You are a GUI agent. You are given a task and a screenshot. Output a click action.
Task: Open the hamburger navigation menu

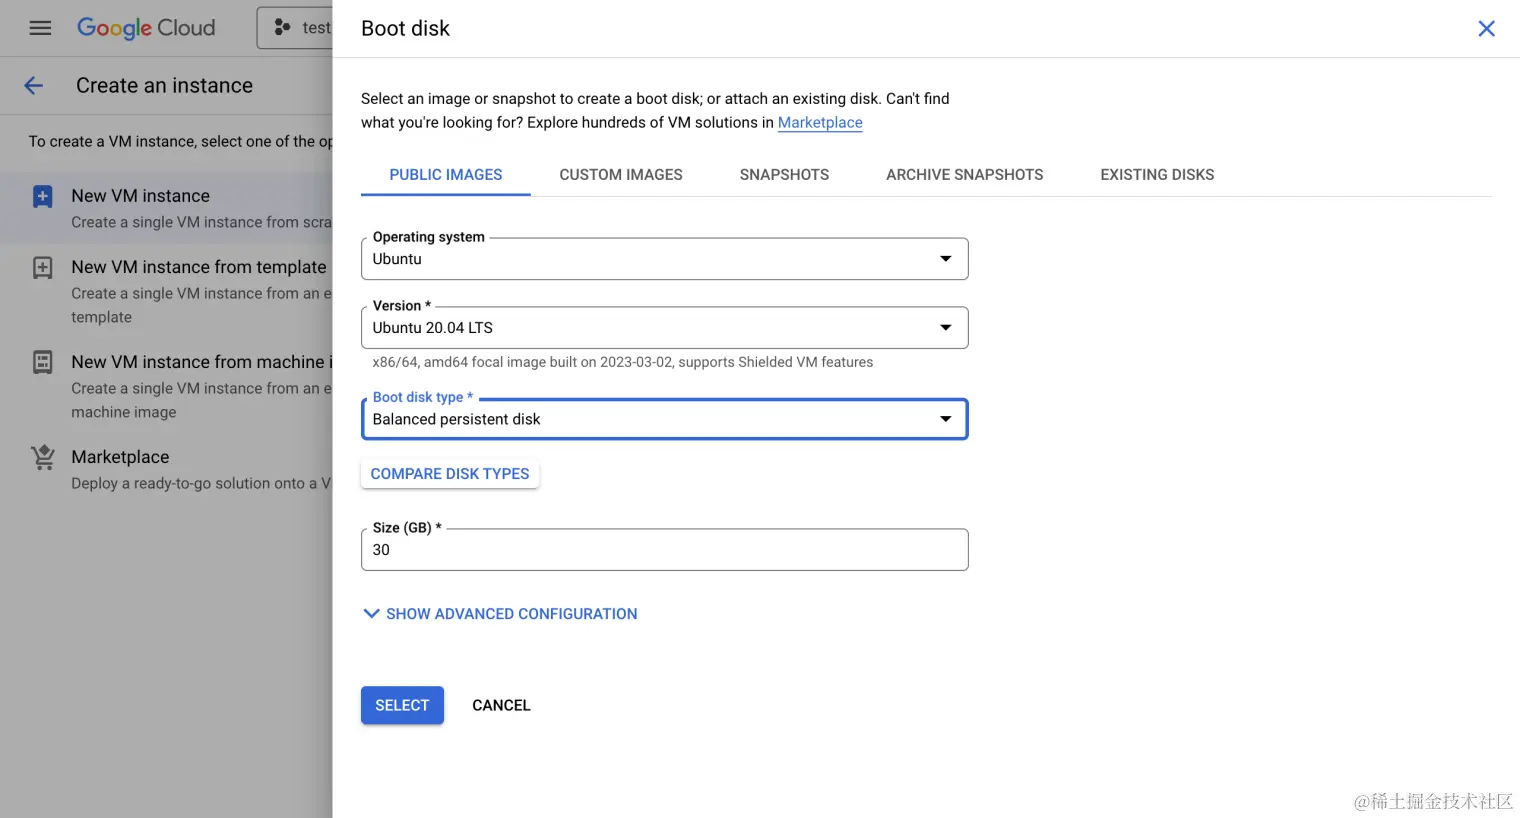tap(40, 28)
